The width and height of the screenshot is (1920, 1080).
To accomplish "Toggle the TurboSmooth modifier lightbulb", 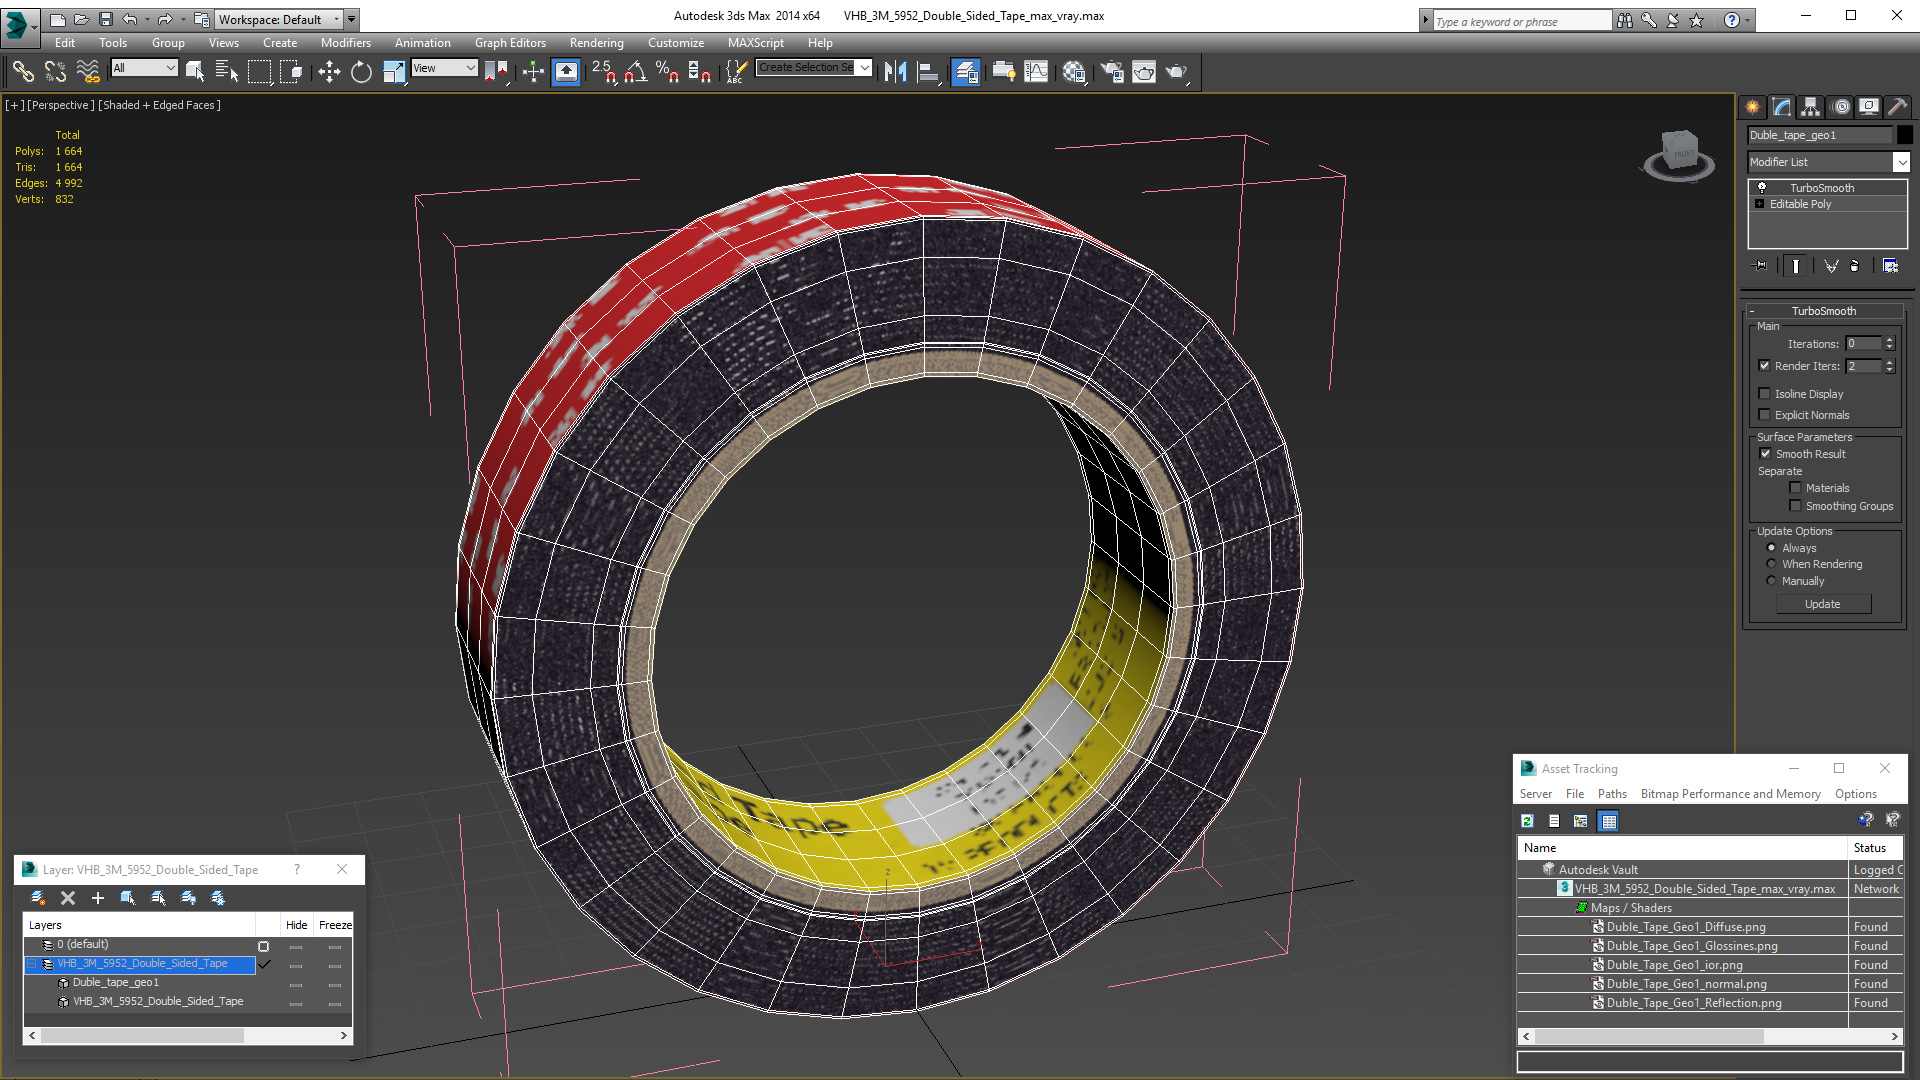I will point(1762,188).
